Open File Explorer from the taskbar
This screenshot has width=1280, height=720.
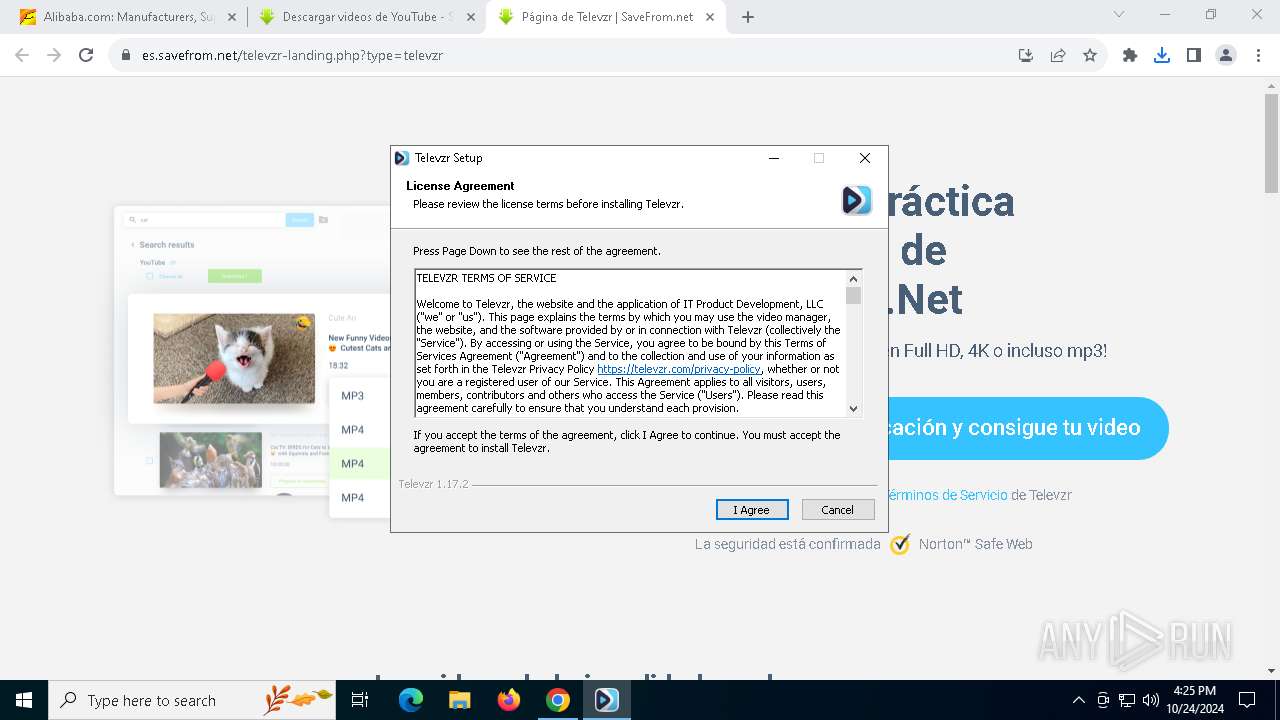coord(459,700)
